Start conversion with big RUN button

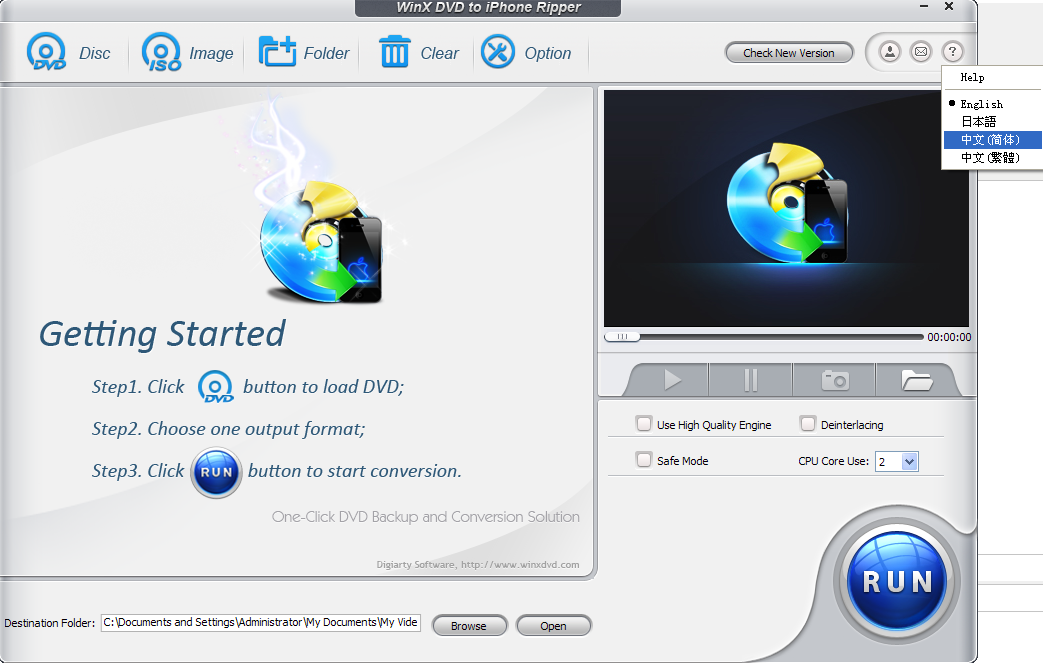pyautogui.click(x=897, y=581)
